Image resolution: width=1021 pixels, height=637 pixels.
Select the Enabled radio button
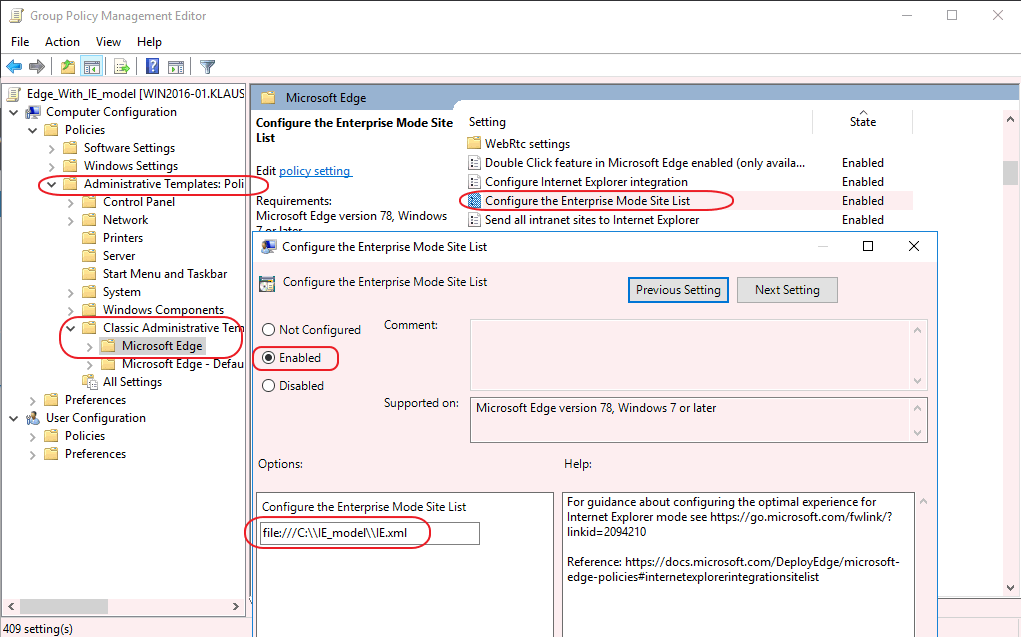pyautogui.click(x=269, y=358)
